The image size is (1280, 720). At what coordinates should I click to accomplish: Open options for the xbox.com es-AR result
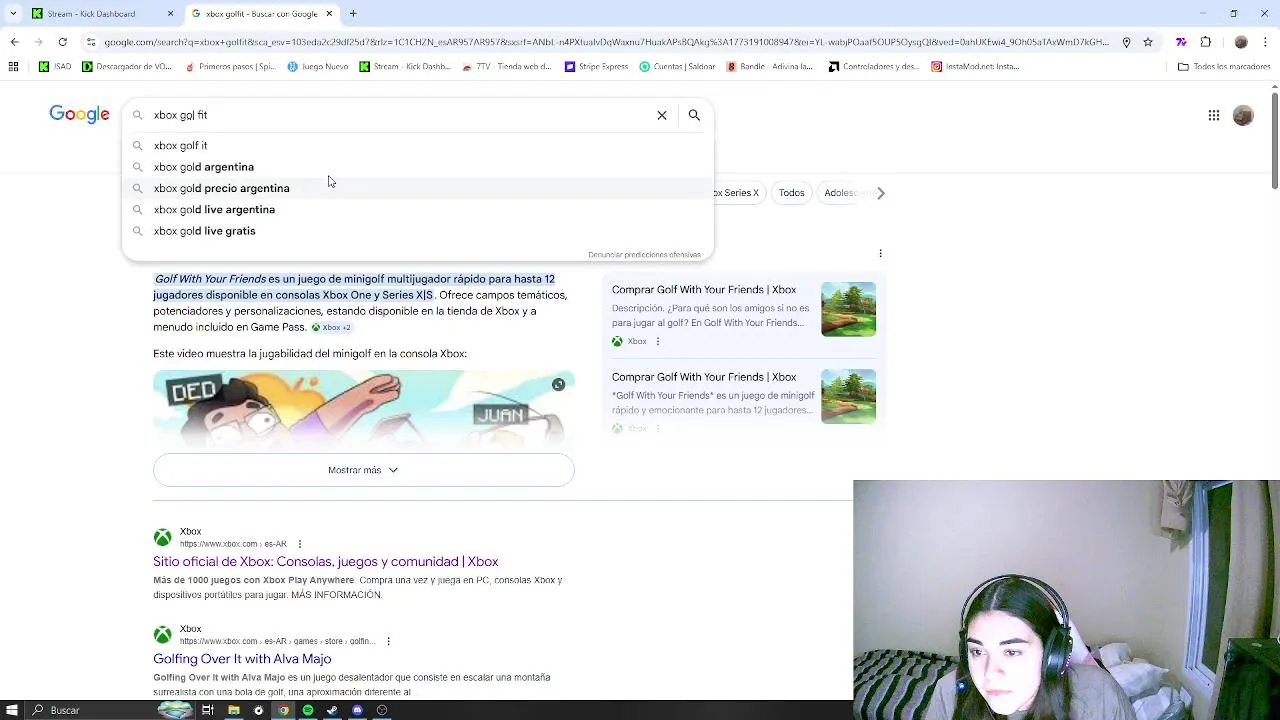[299, 544]
